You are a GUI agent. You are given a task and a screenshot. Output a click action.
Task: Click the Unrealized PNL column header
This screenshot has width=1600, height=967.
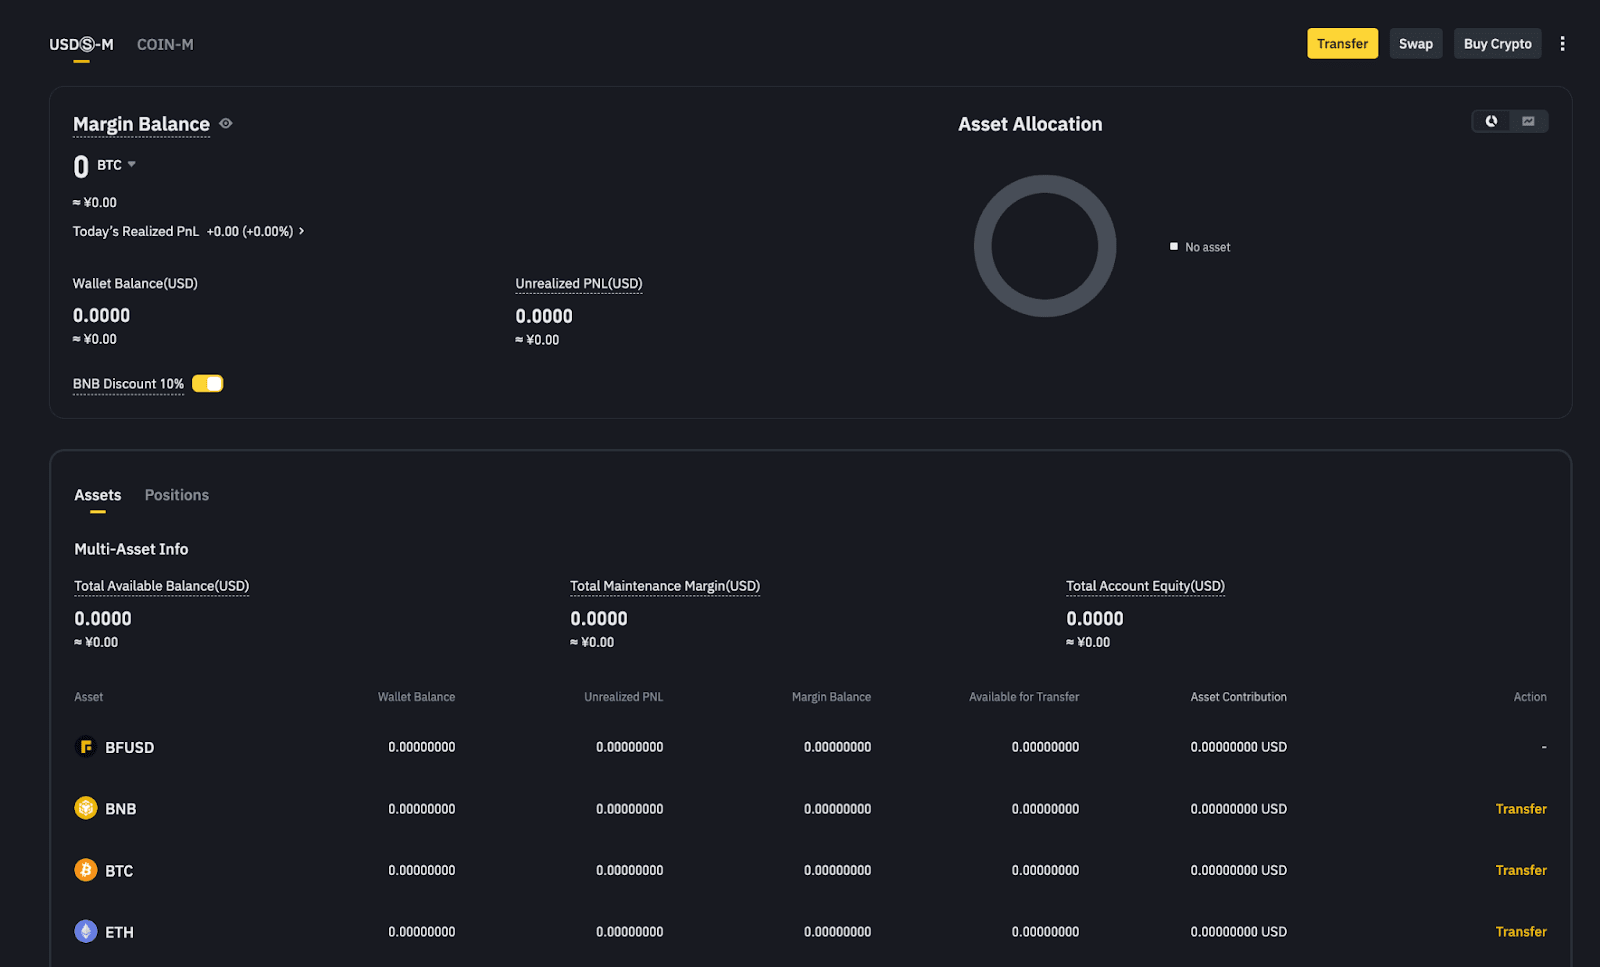pyautogui.click(x=623, y=697)
